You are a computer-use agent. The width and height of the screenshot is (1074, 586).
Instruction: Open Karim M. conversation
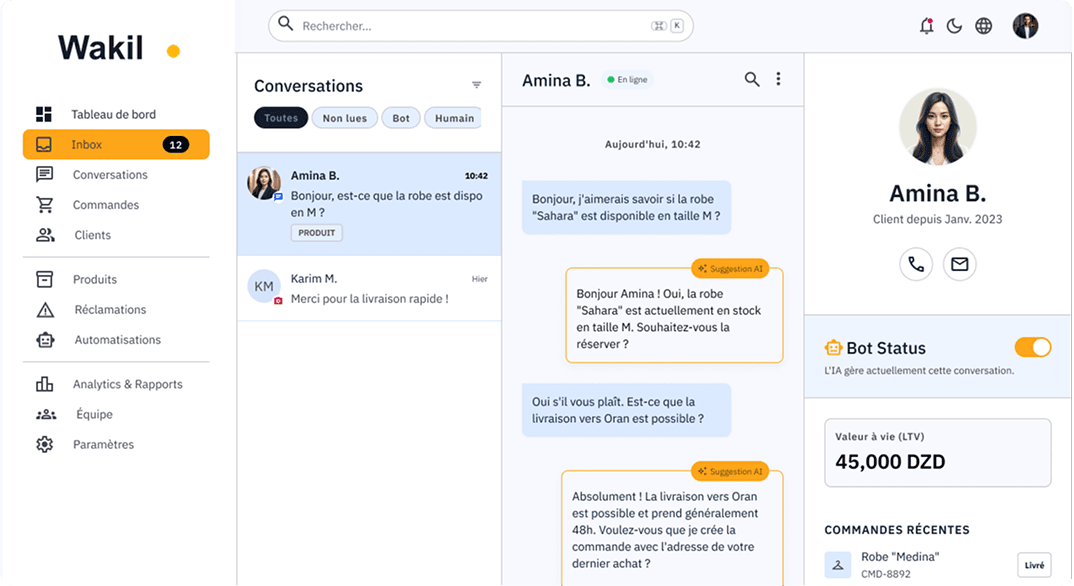[369, 288]
